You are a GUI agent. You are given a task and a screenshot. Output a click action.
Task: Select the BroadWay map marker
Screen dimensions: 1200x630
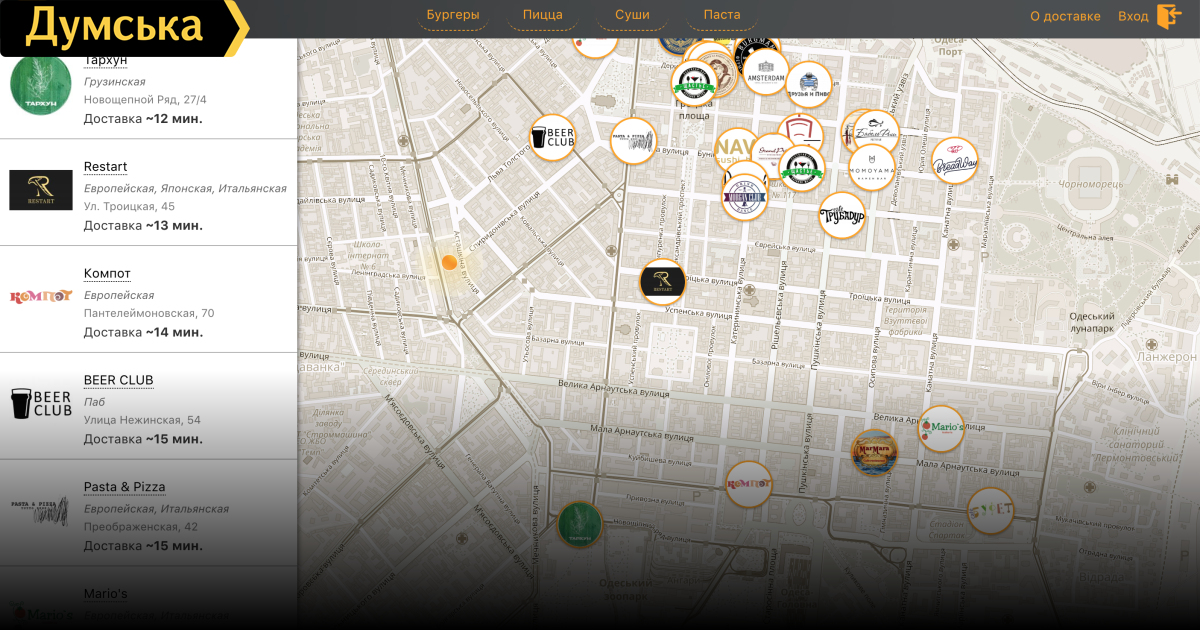[x=954, y=161]
